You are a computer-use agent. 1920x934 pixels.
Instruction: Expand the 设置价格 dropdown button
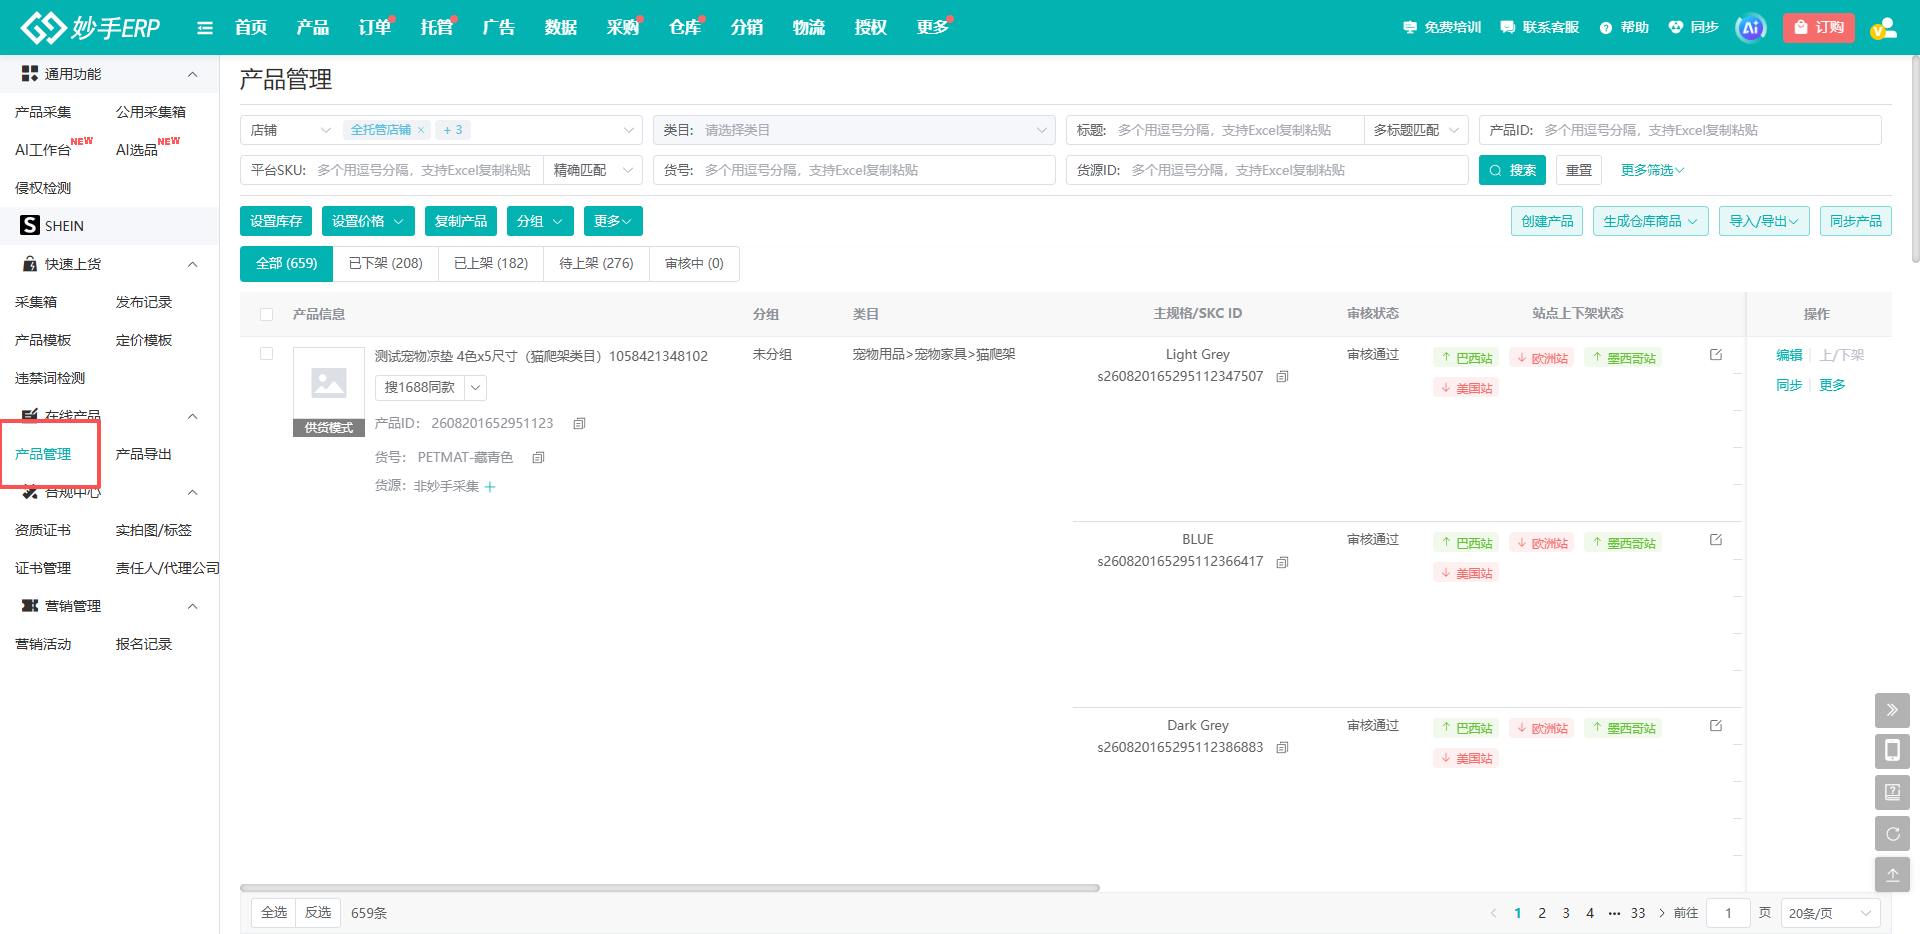369,221
